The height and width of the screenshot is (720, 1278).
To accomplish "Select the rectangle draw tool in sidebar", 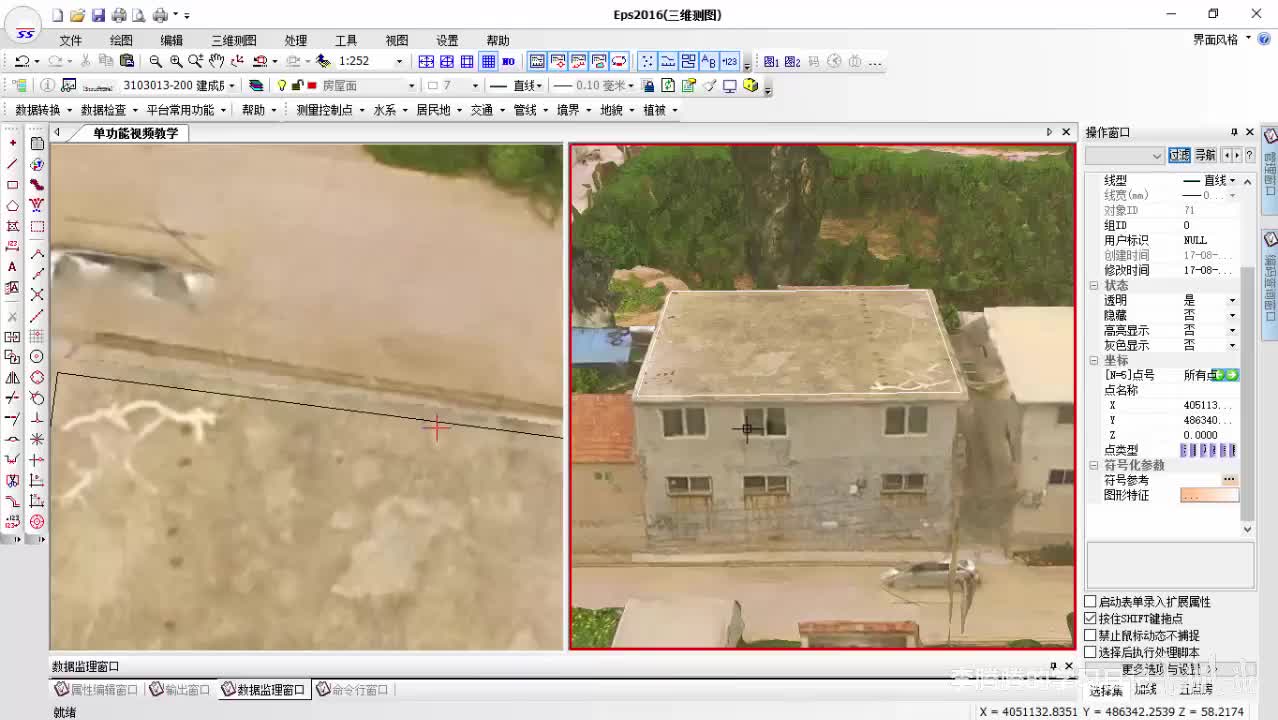I will [x=12, y=185].
